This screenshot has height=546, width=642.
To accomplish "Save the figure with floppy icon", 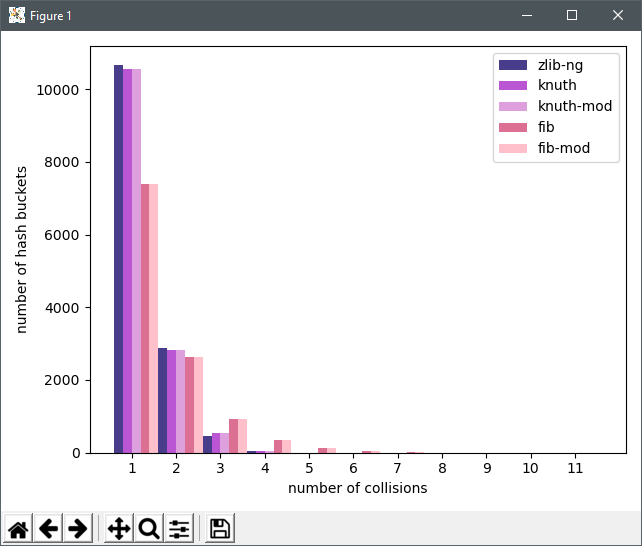I will click(220, 528).
